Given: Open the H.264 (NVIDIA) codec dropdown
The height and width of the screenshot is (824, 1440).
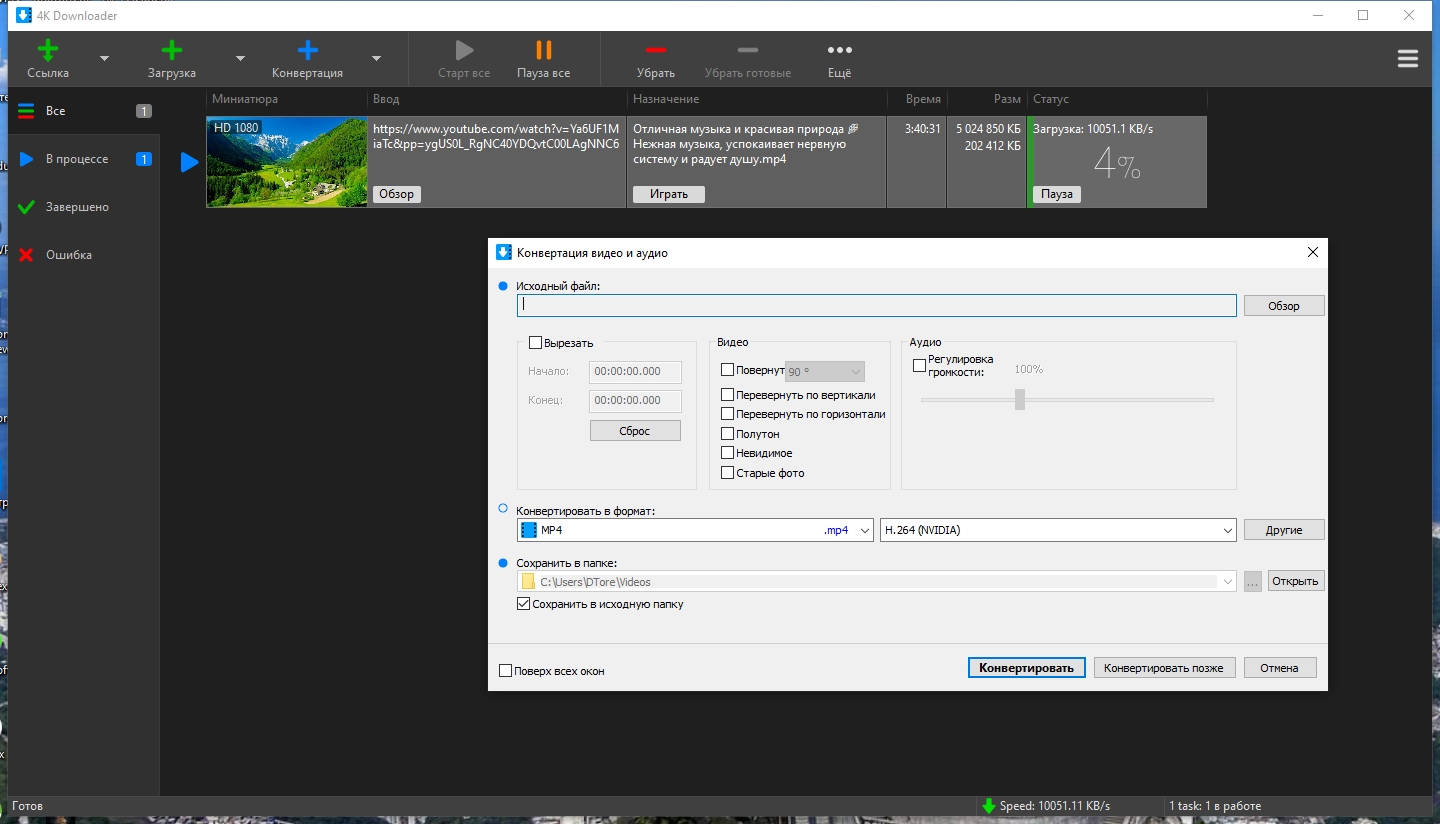Looking at the screenshot, I should [x=1227, y=530].
